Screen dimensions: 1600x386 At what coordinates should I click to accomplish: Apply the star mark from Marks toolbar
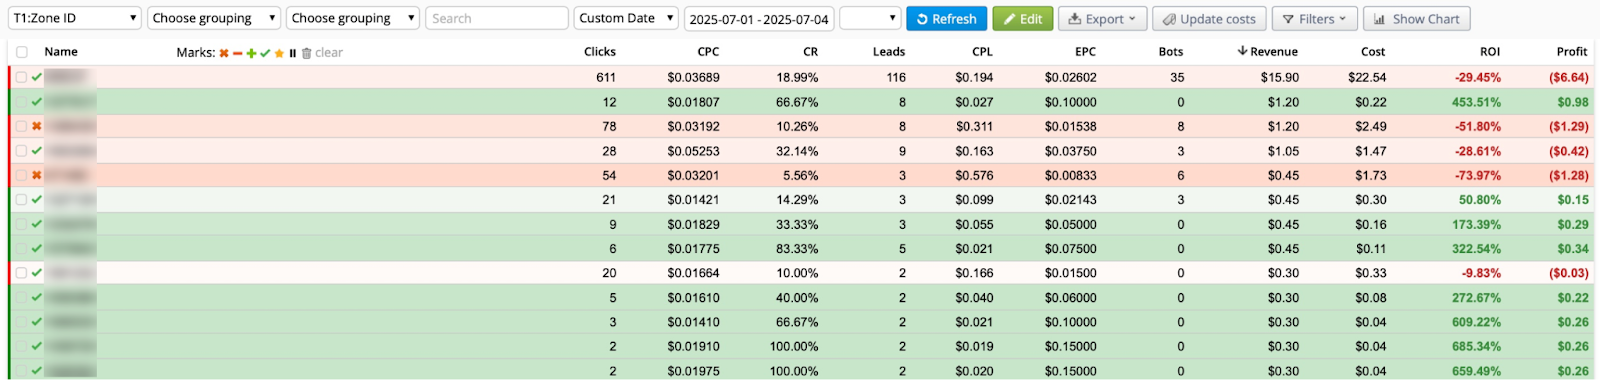279,53
